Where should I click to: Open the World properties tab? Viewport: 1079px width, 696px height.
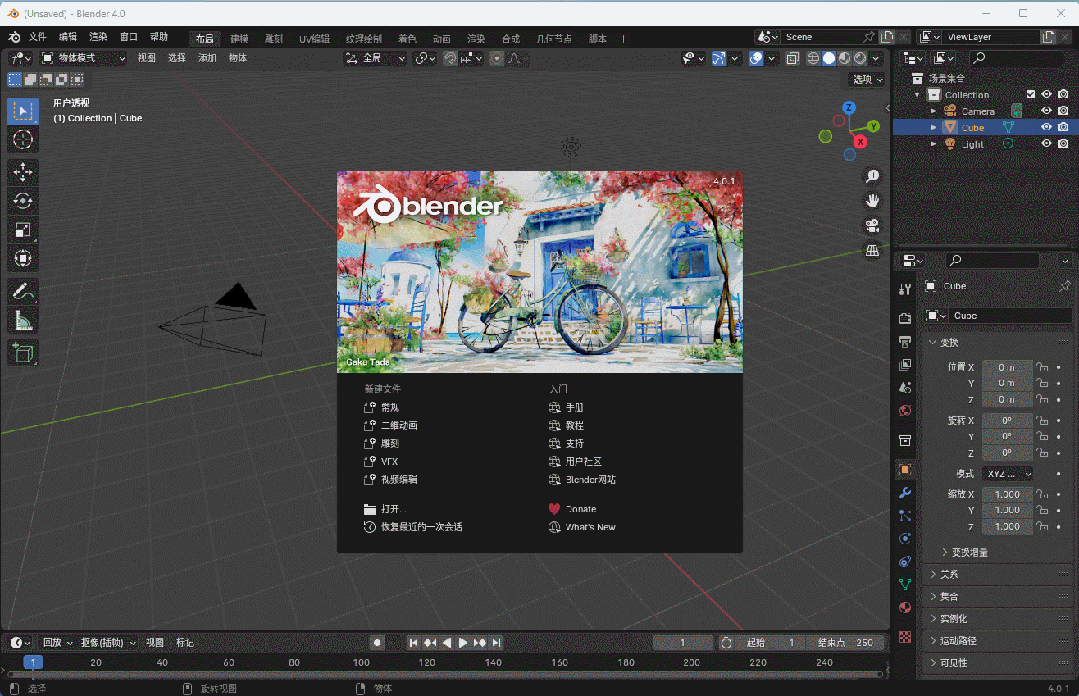pyautogui.click(x=905, y=410)
